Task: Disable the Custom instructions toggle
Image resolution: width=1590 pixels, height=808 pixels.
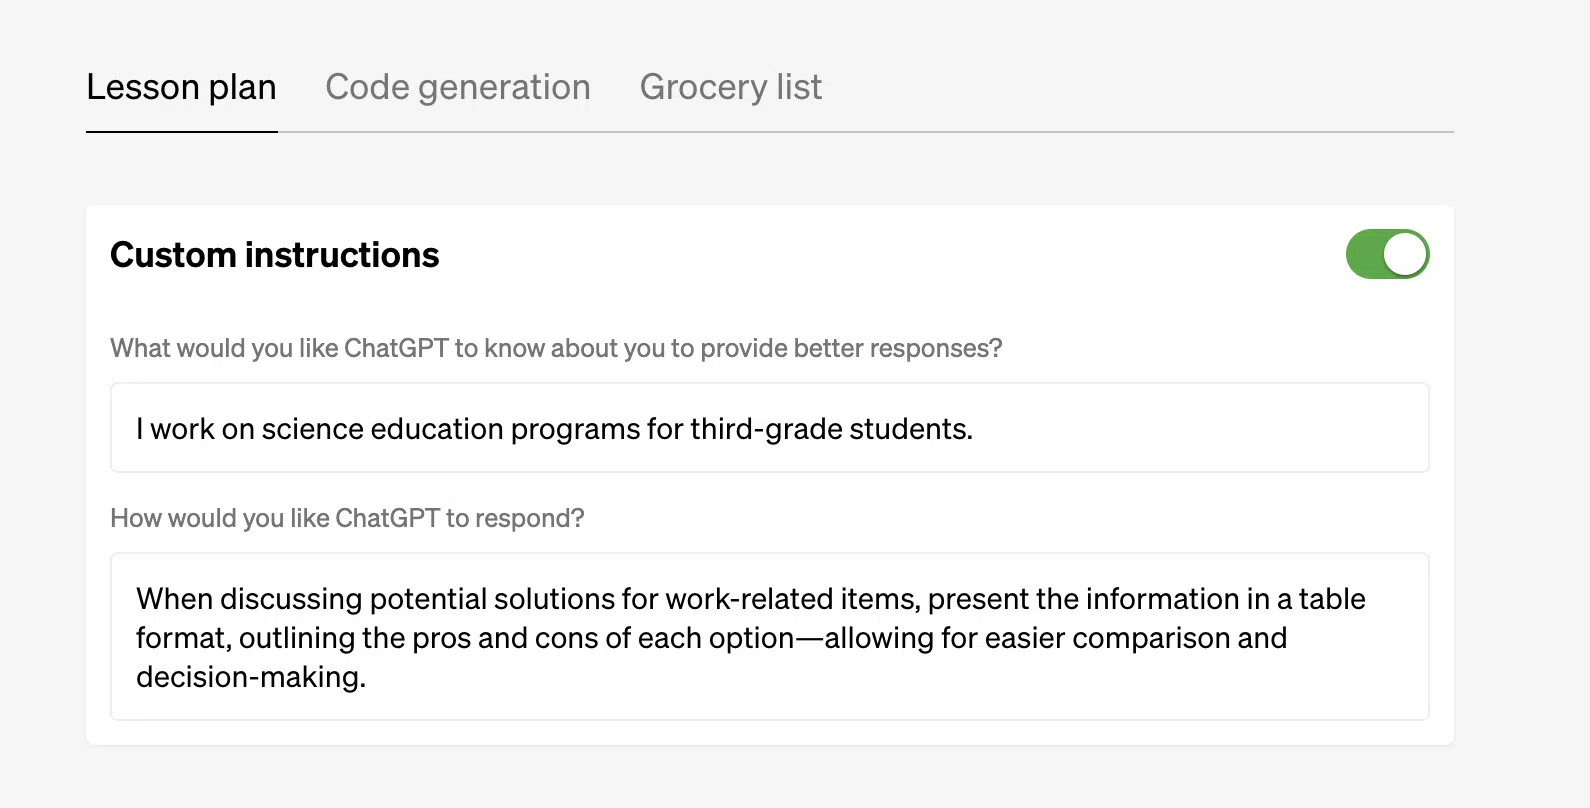Action: click(x=1387, y=254)
